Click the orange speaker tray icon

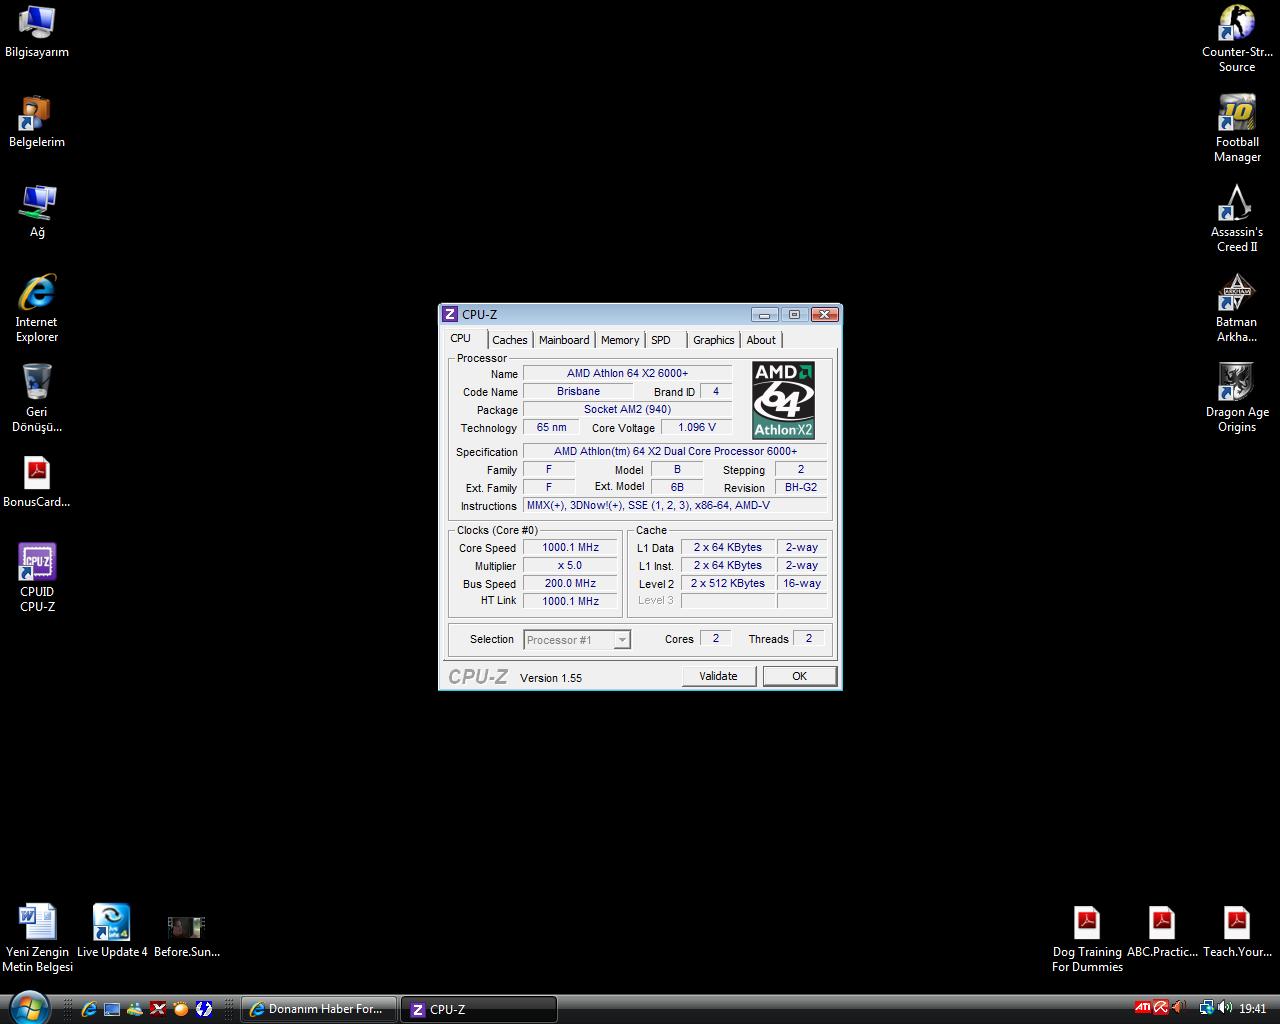(x=1179, y=1007)
